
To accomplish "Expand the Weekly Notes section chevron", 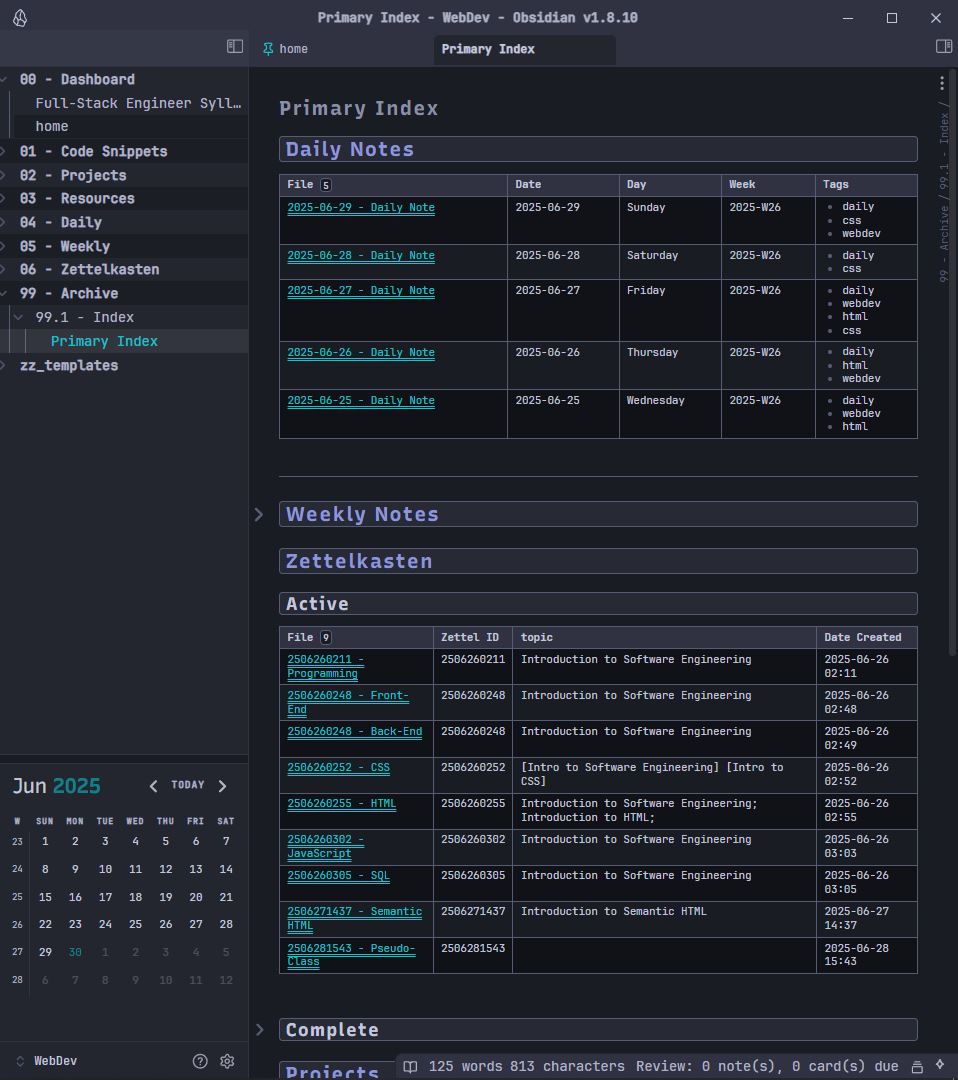I will click(259, 515).
